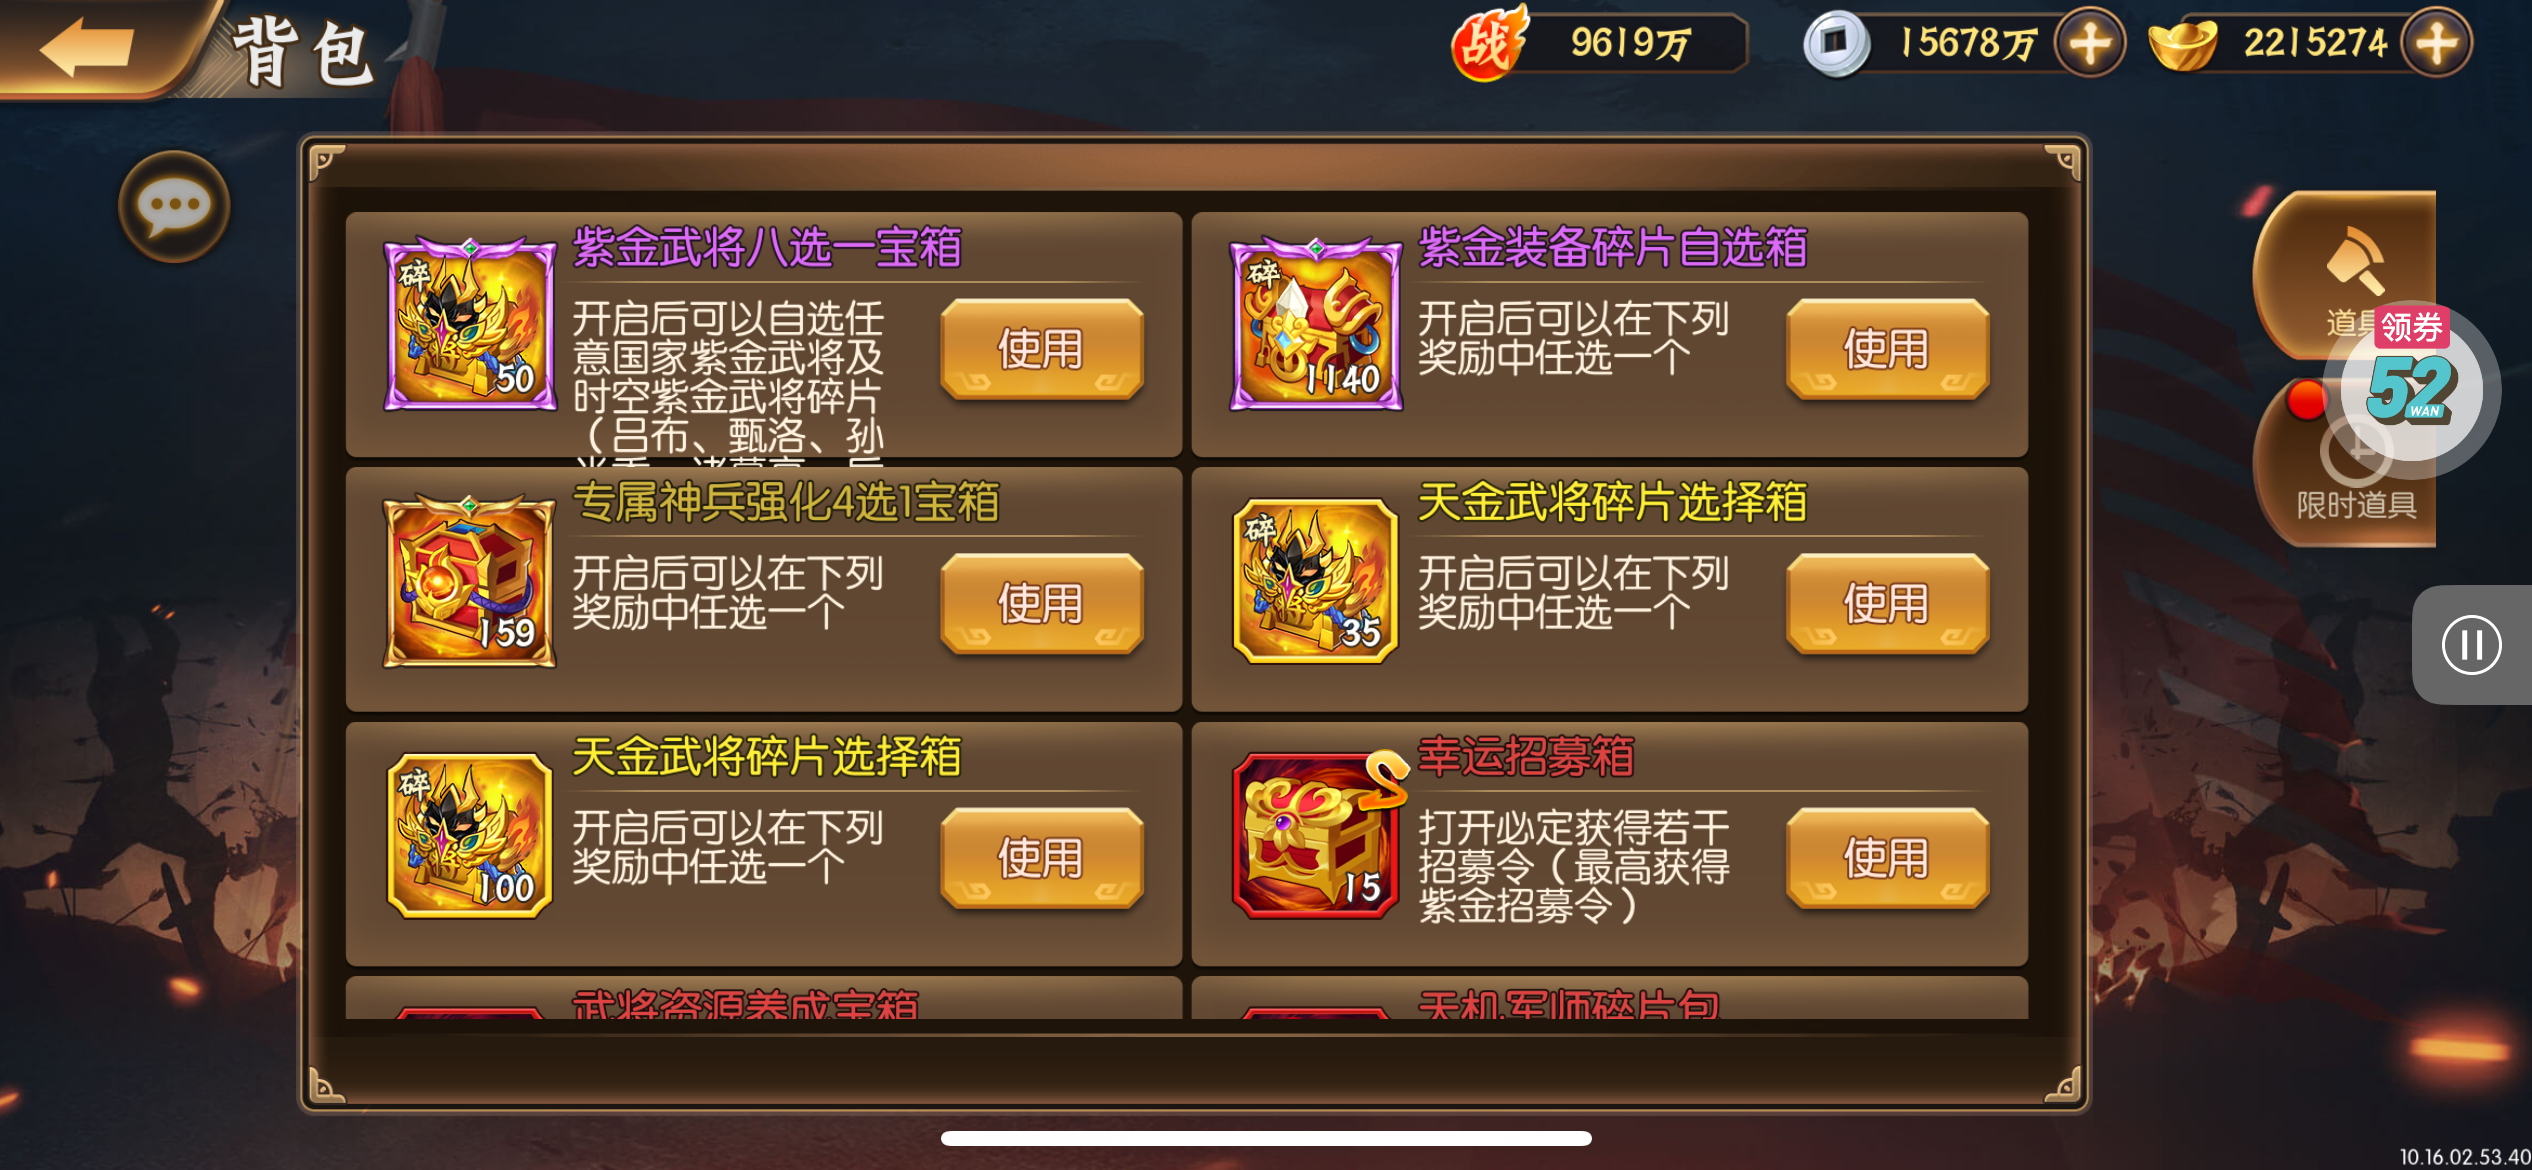Image resolution: width=2532 pixels, height=1170 pixels.
Task: Tap the 战 battle power flame icon
Action: (x=1489, y=43)
